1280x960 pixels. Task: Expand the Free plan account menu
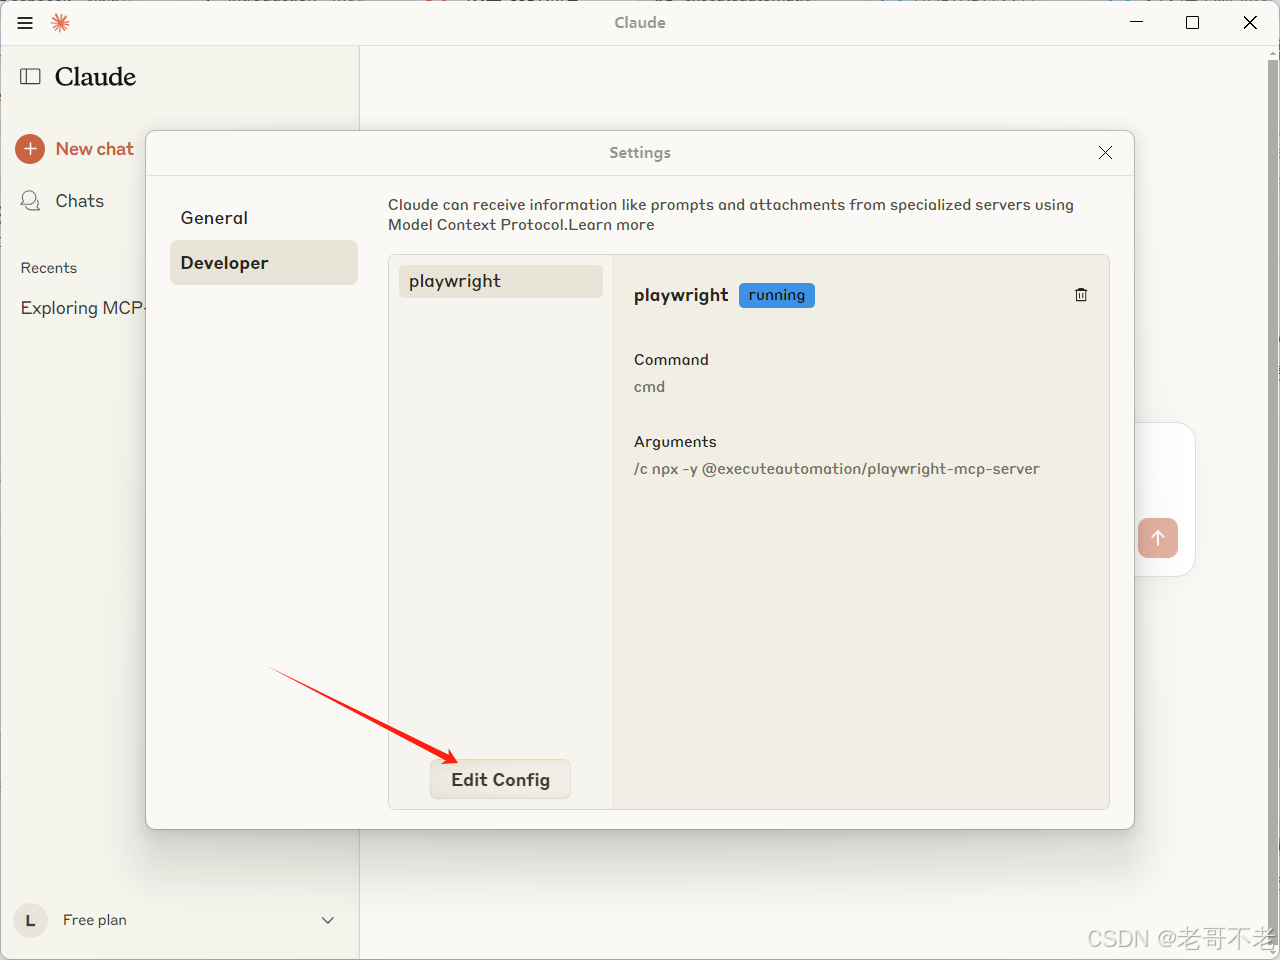point(328,920)
